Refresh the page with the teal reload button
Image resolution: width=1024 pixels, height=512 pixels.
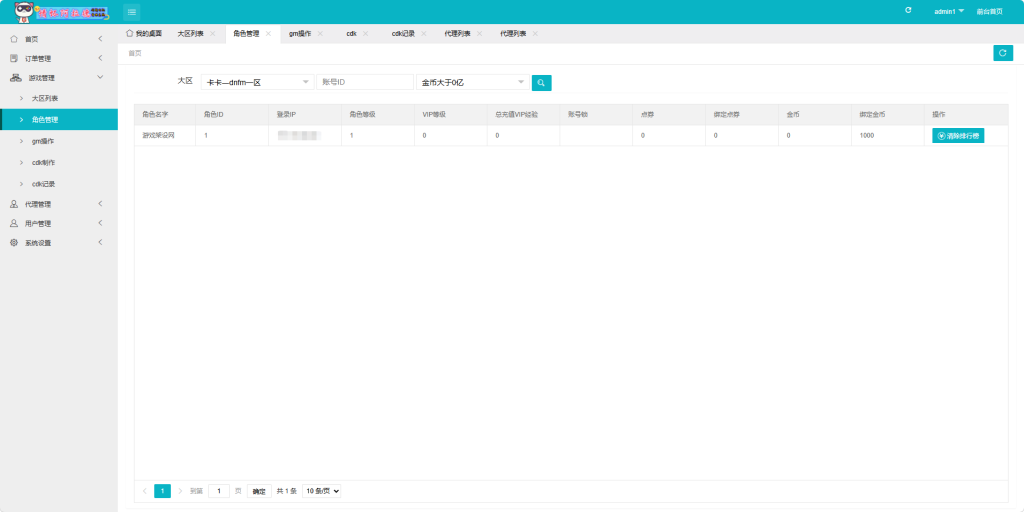(1002, 54)
